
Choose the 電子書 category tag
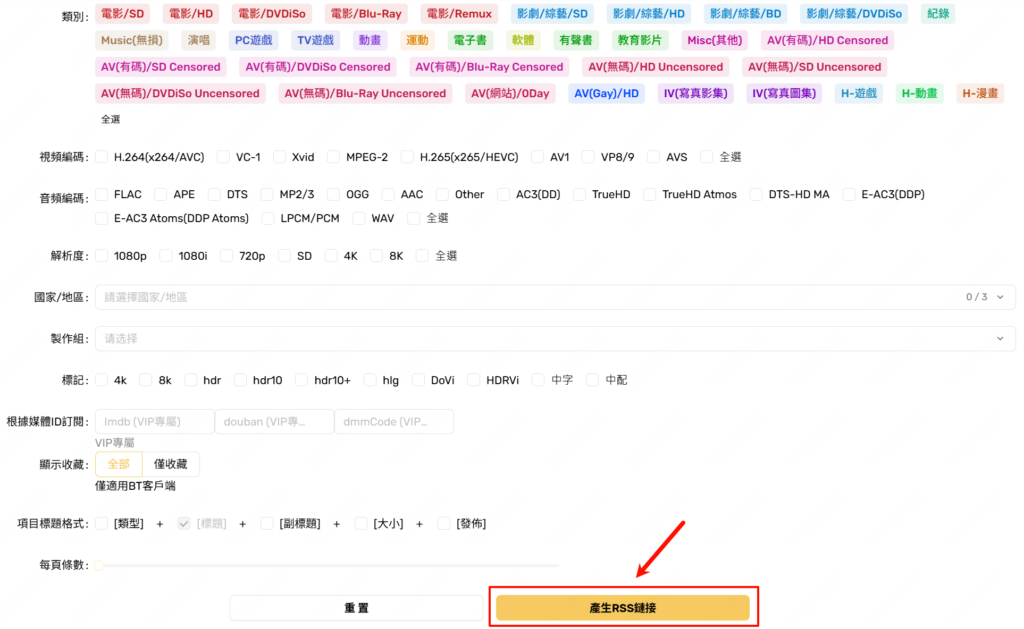click(x=469, y=41)
